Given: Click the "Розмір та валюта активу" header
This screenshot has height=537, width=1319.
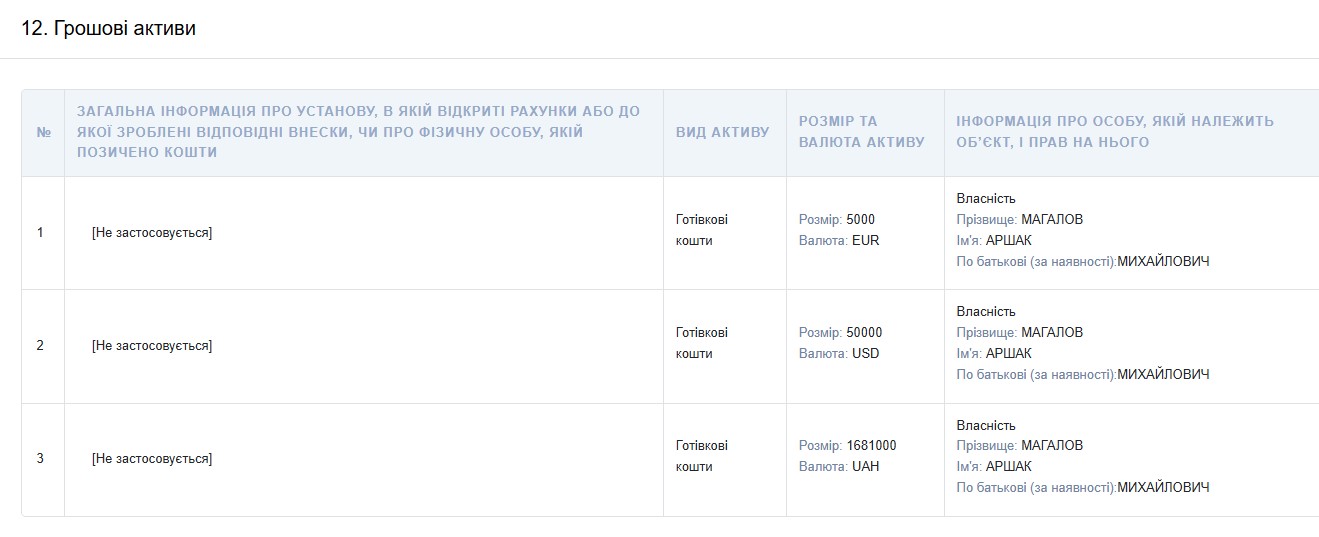Looking at the screenshot, I should tap(861, 132).
